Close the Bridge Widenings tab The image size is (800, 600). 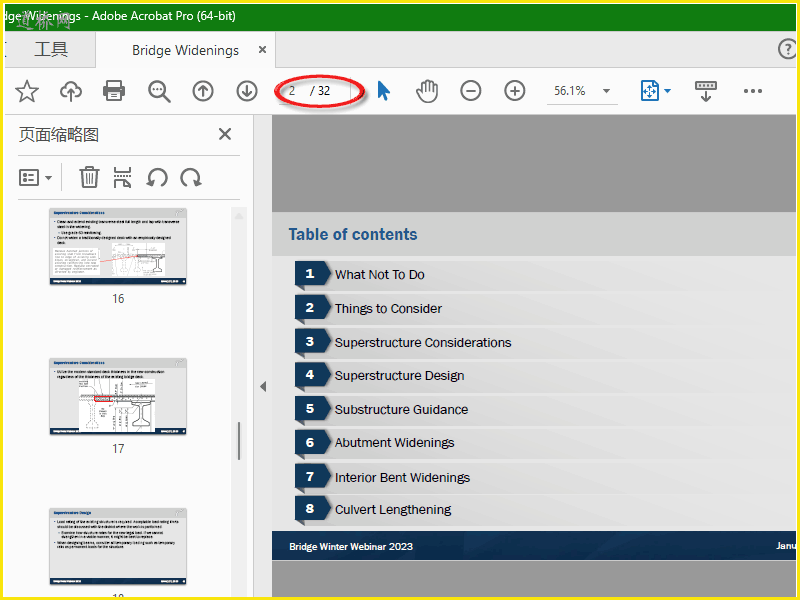(262, 49)
